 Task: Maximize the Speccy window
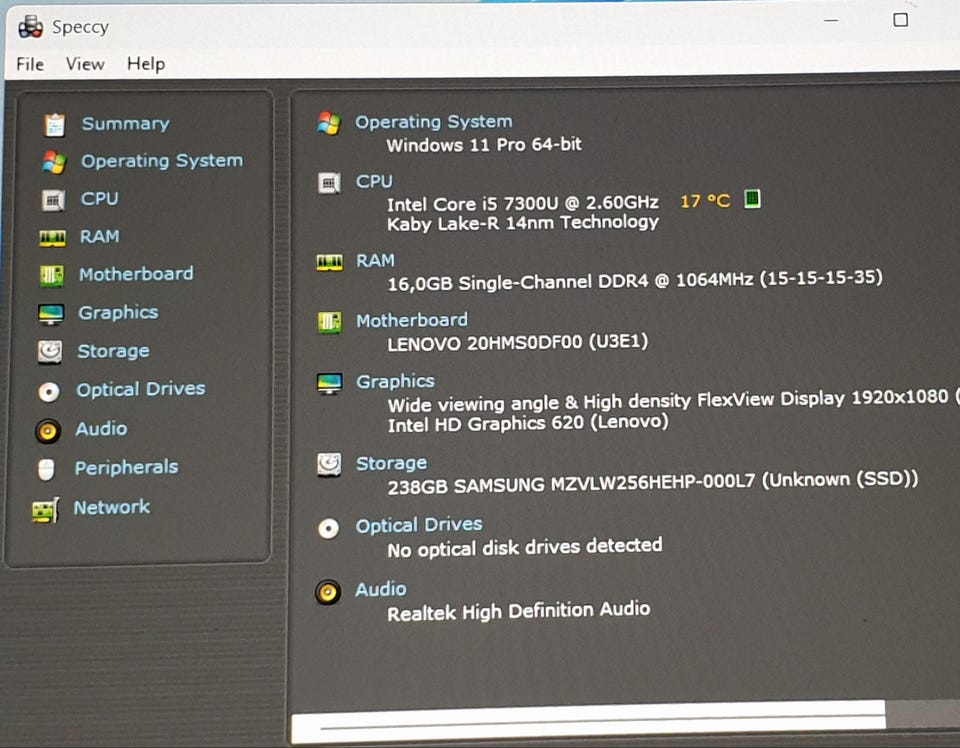pos(901,20)
